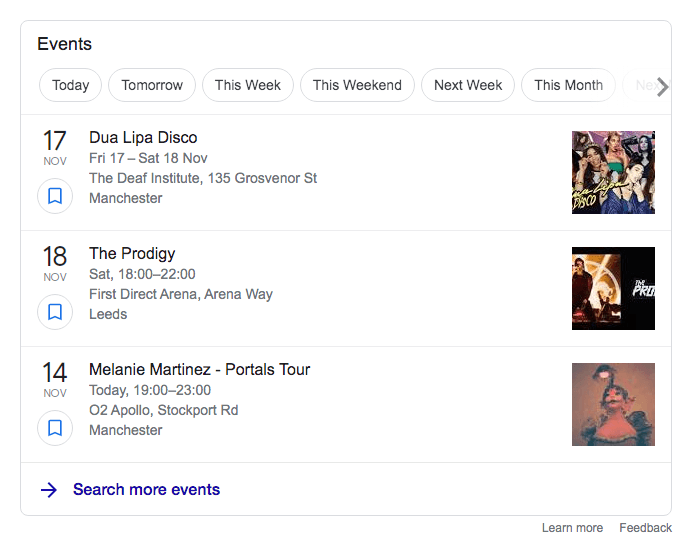Viewport: 694px width, 549px height.
Task: Select the This Weekend filter chip
Action: 357,85
